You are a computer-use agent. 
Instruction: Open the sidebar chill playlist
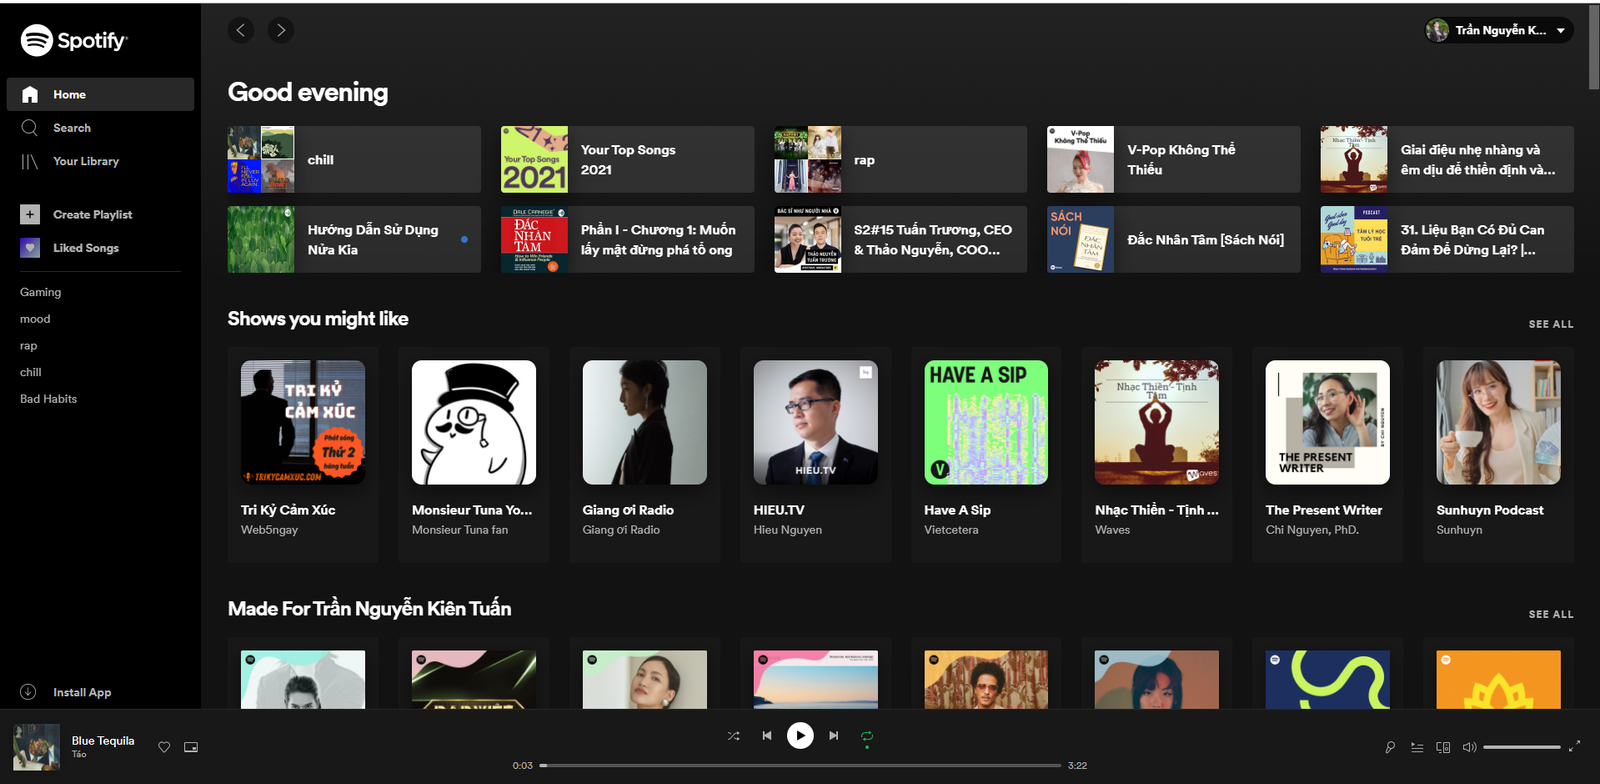pyautogui.click(x=31, y=372)
